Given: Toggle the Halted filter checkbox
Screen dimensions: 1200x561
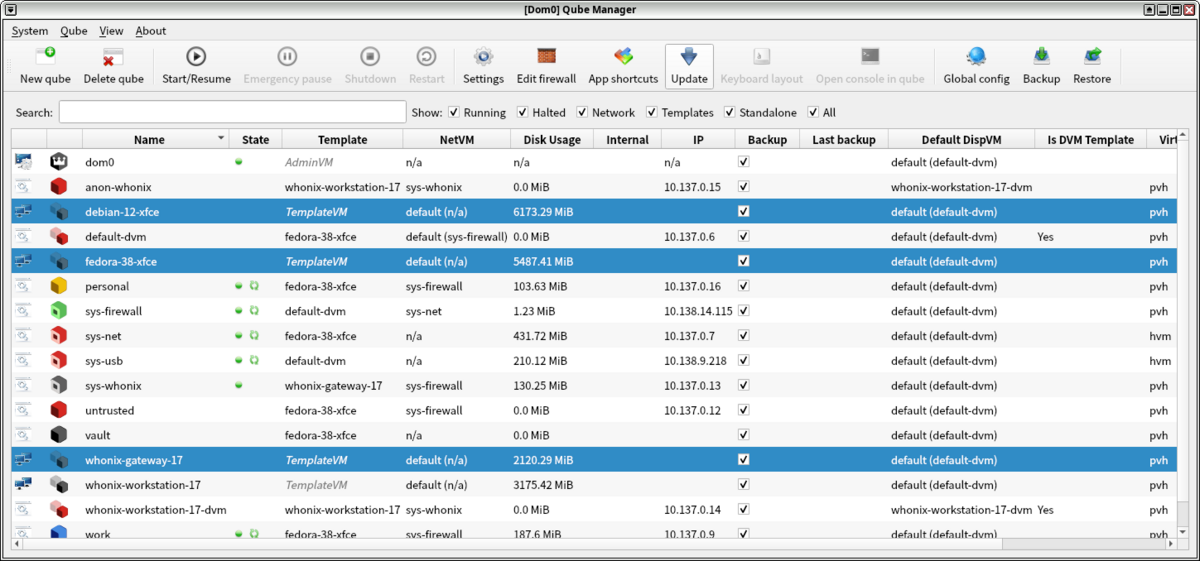Looking at the screenshot, I should (x=522, y=112).
